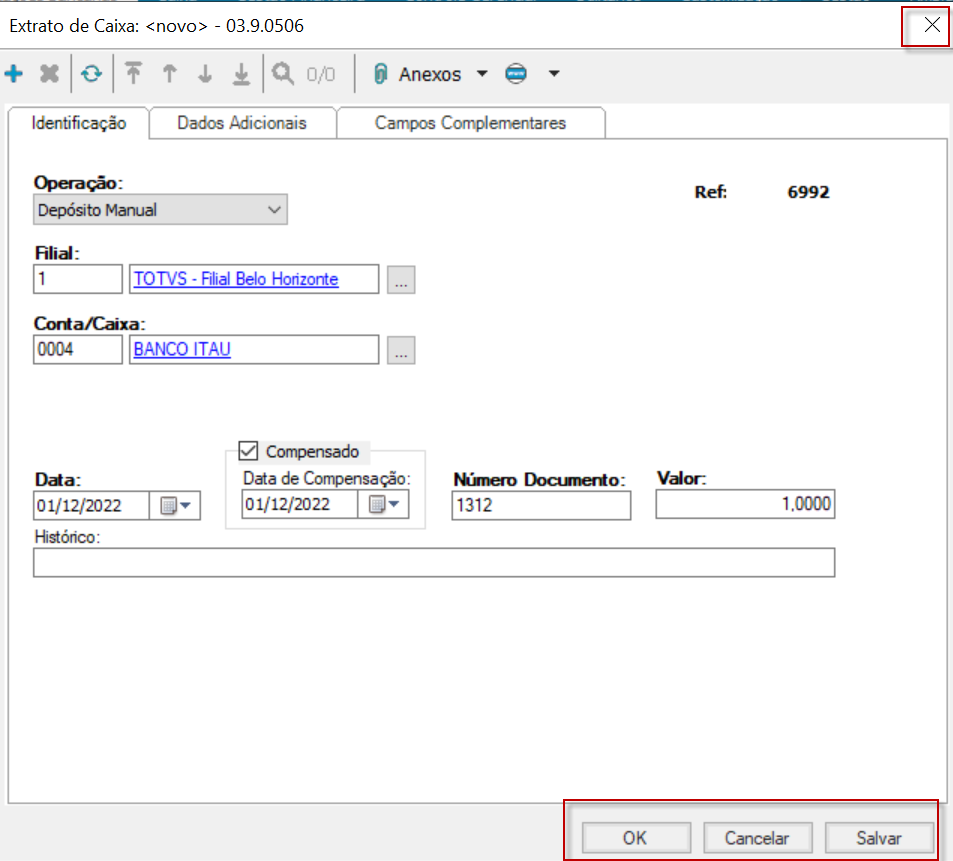Viewport: 953px width, 861px height.
Task: Click the Anexos paperclip button
Action: 418,74
